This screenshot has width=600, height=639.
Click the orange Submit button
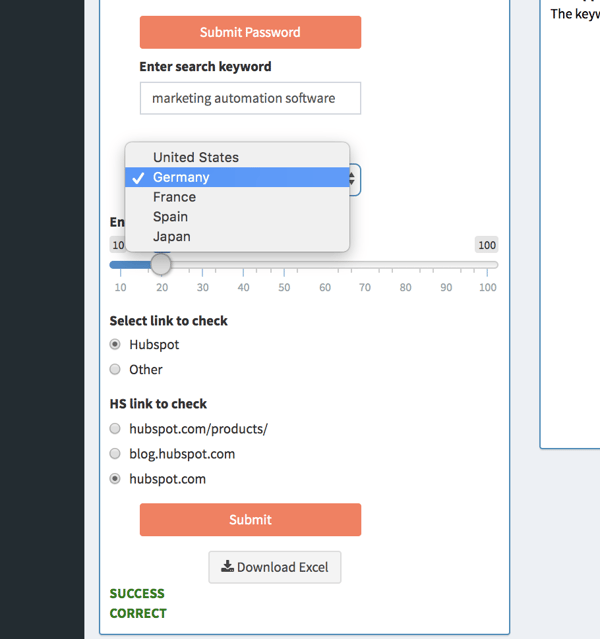point(250,520)
